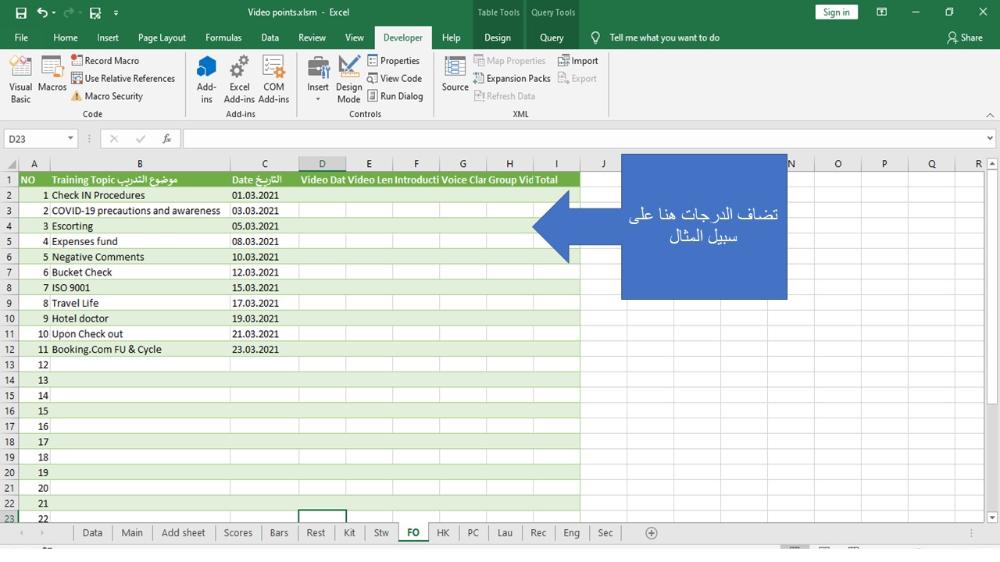
Task: Customize Quick Access Toolbar dropdown
Action: tap(116, 12)
